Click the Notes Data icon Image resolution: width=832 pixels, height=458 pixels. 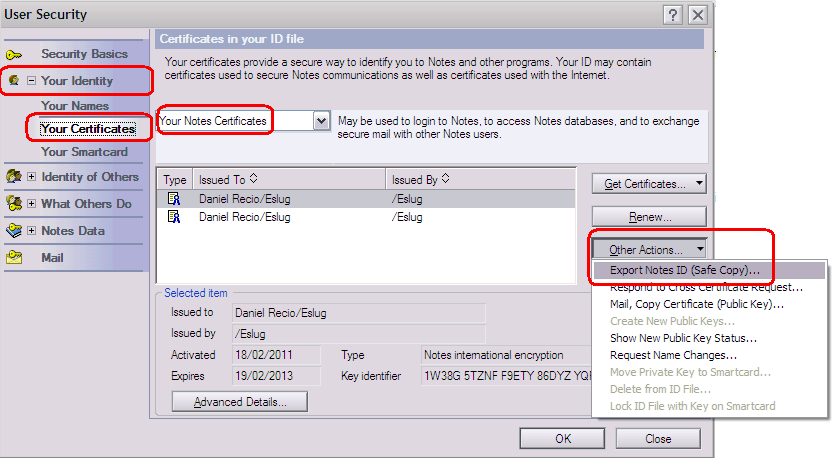(x=14, y=230)
